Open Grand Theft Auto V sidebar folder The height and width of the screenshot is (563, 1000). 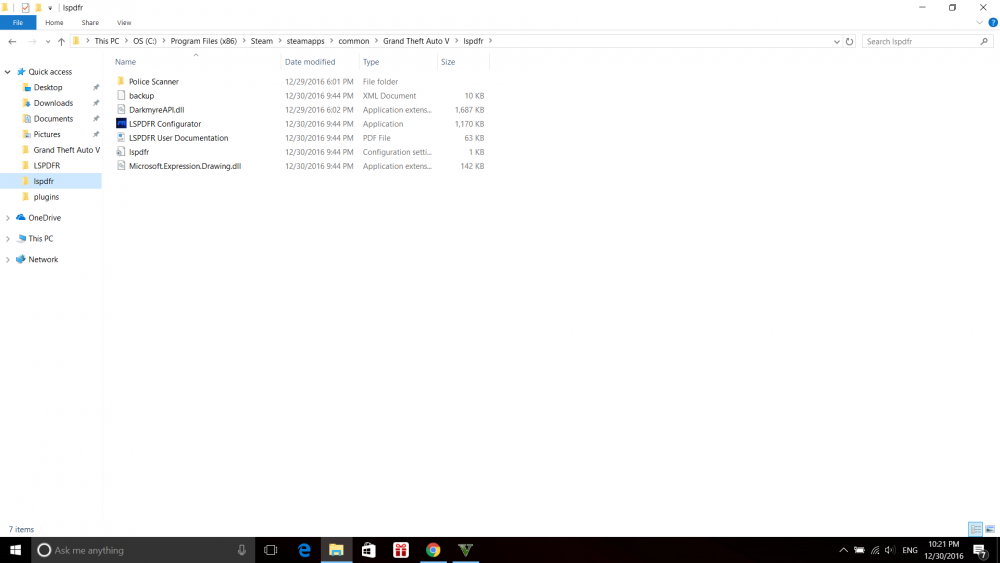[x=66, y=150]
